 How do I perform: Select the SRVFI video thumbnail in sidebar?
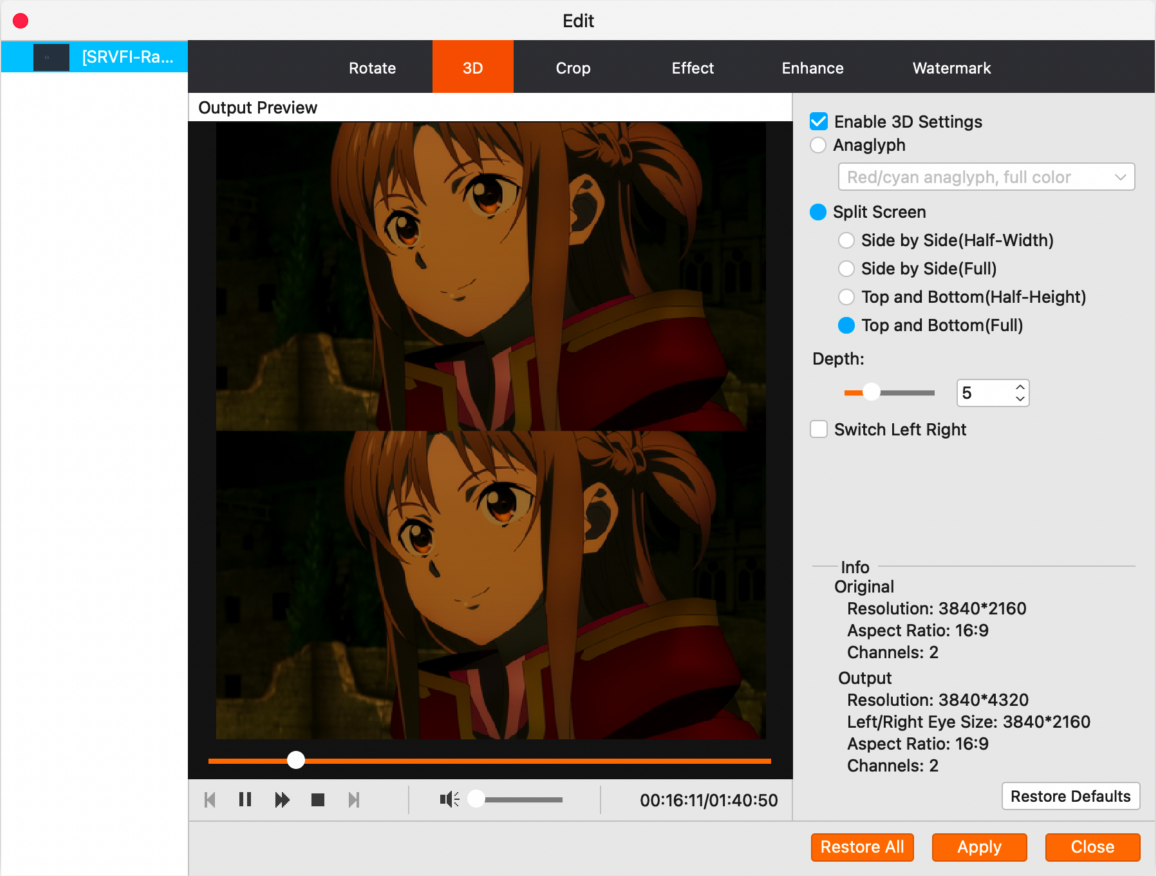point(52,57)
